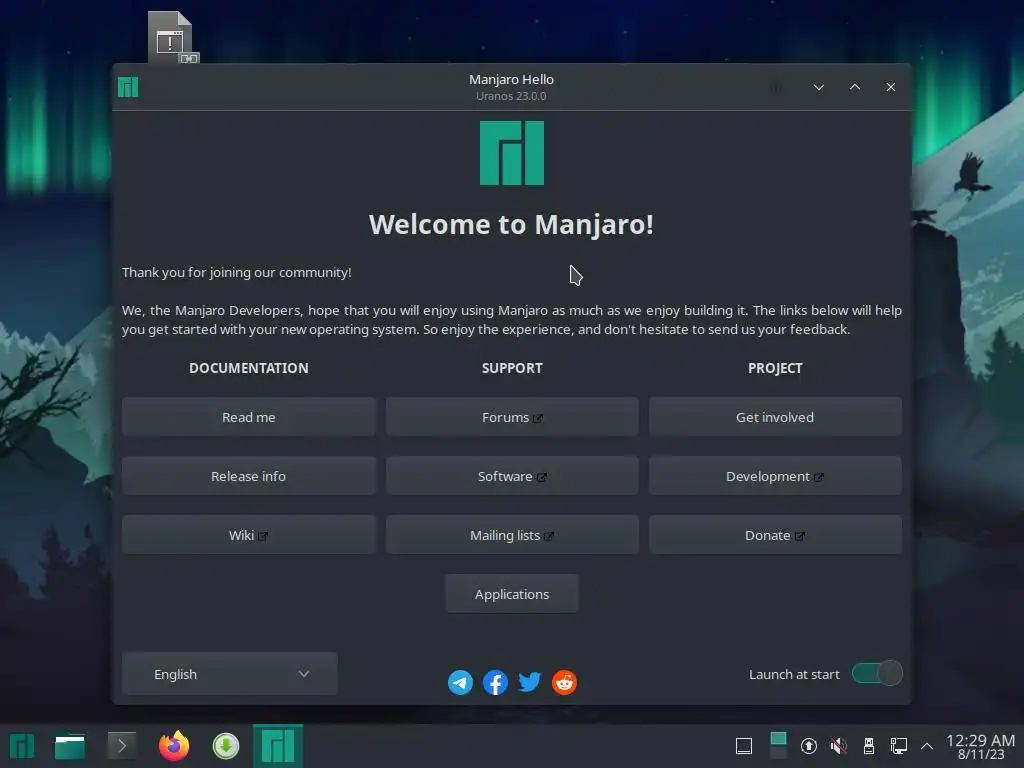Click the Get involved button
1024x768 pixels.
775,417
